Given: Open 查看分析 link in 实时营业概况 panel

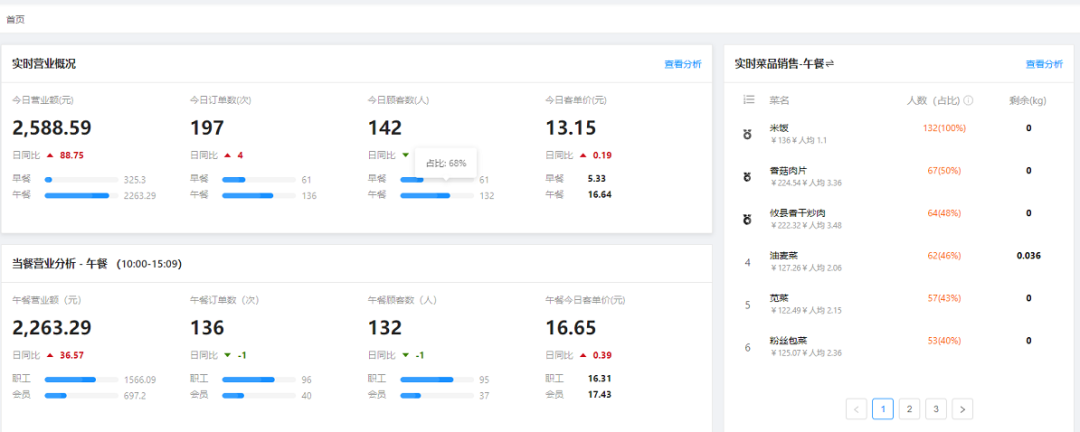Looking at the screenshot, I should click(x=682, y=64).
